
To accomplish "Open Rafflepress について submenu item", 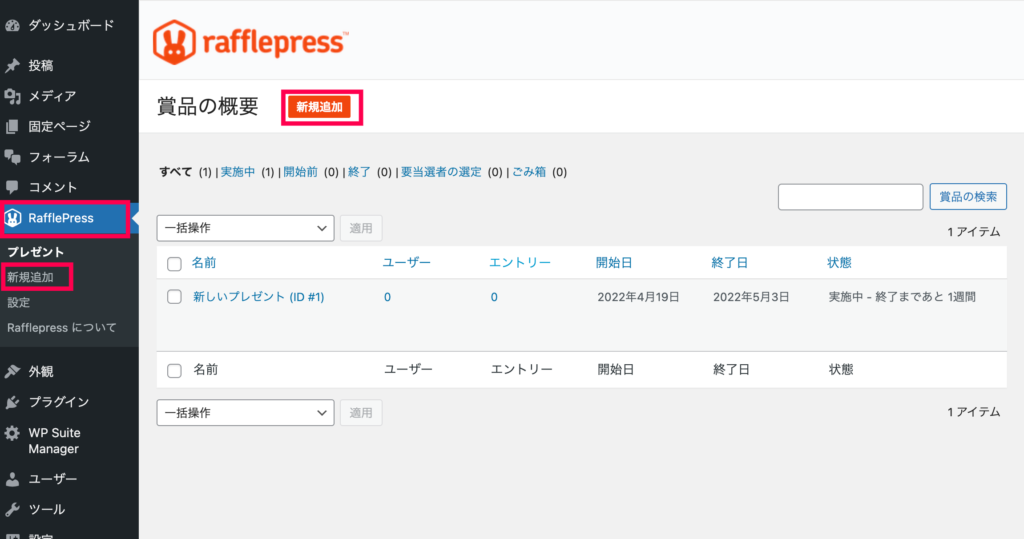I will tap(62, 327).
